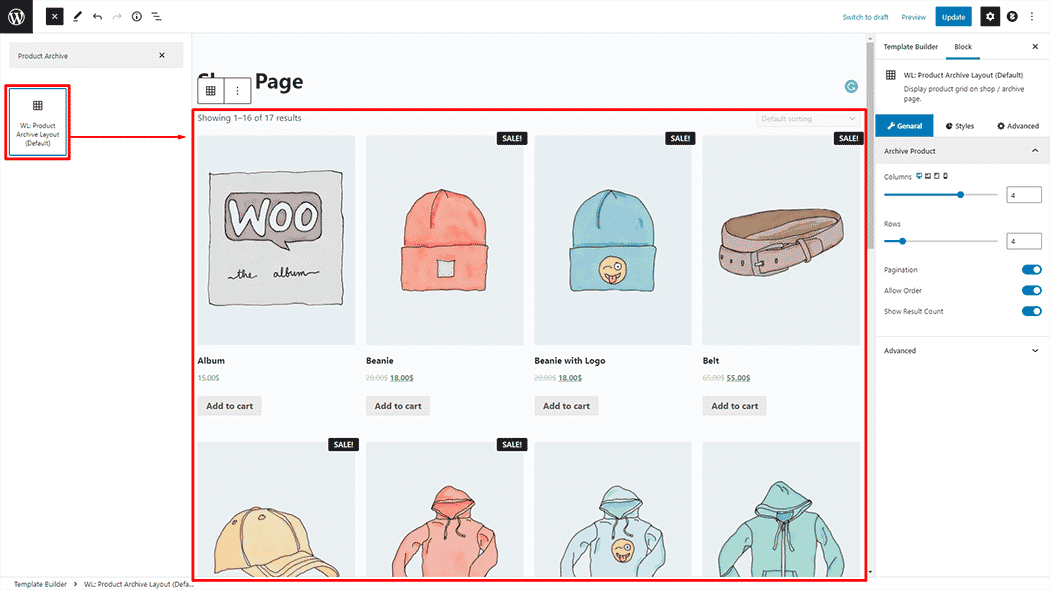This screenshot has width=1050, height=590.
Task: Click the Columns slider handle
Action: [961, 195]
